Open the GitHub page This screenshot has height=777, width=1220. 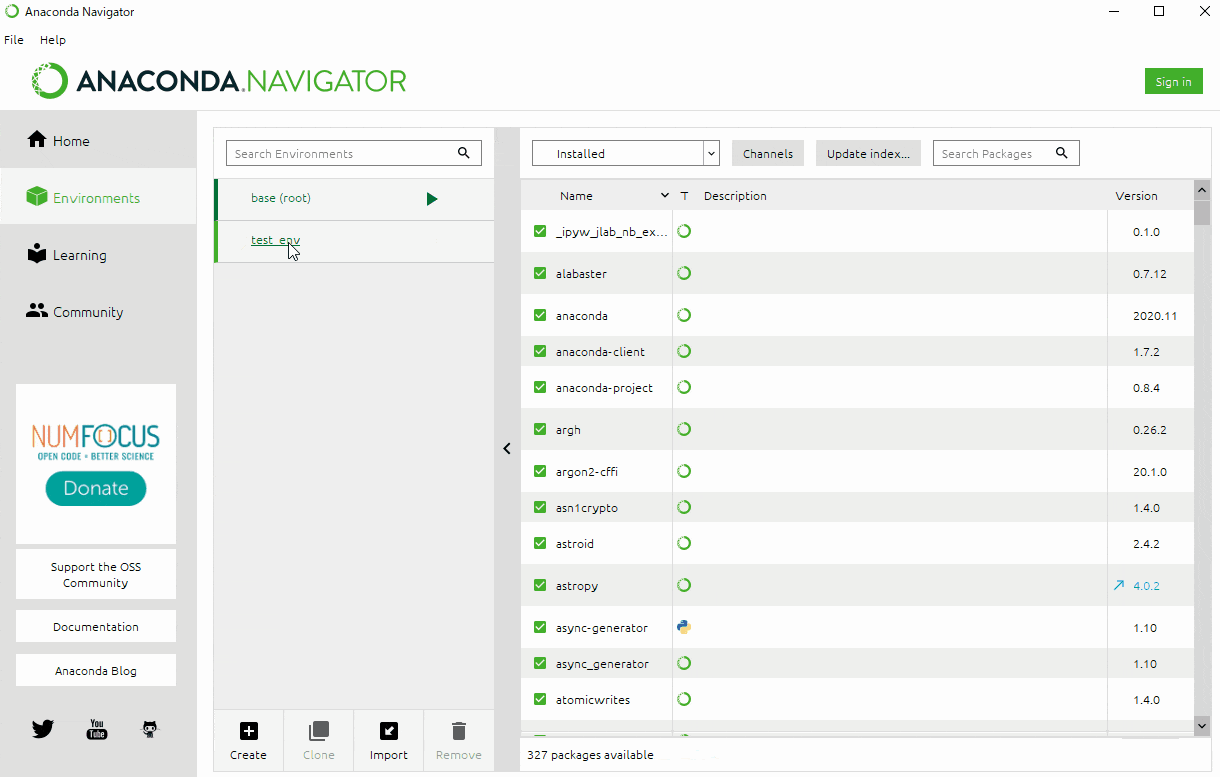[x=150, y=729]
